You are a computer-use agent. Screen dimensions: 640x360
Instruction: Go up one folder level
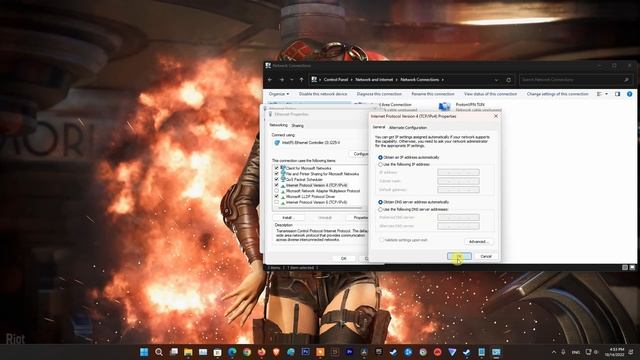(x=301, y=80)
